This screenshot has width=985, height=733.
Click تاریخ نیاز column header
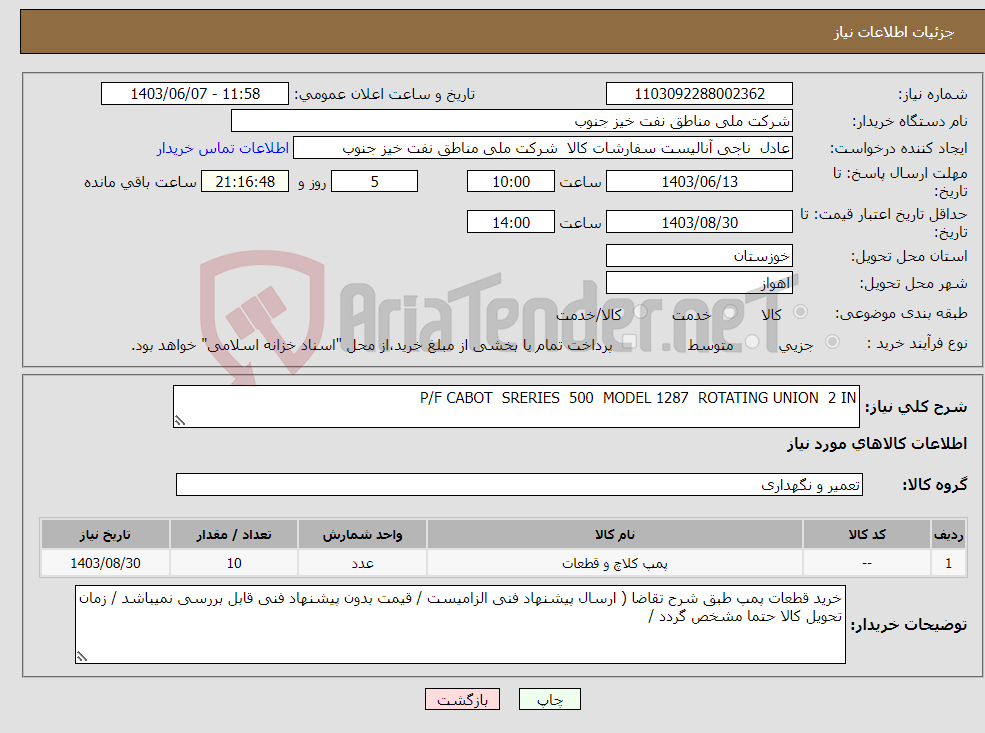105,535
